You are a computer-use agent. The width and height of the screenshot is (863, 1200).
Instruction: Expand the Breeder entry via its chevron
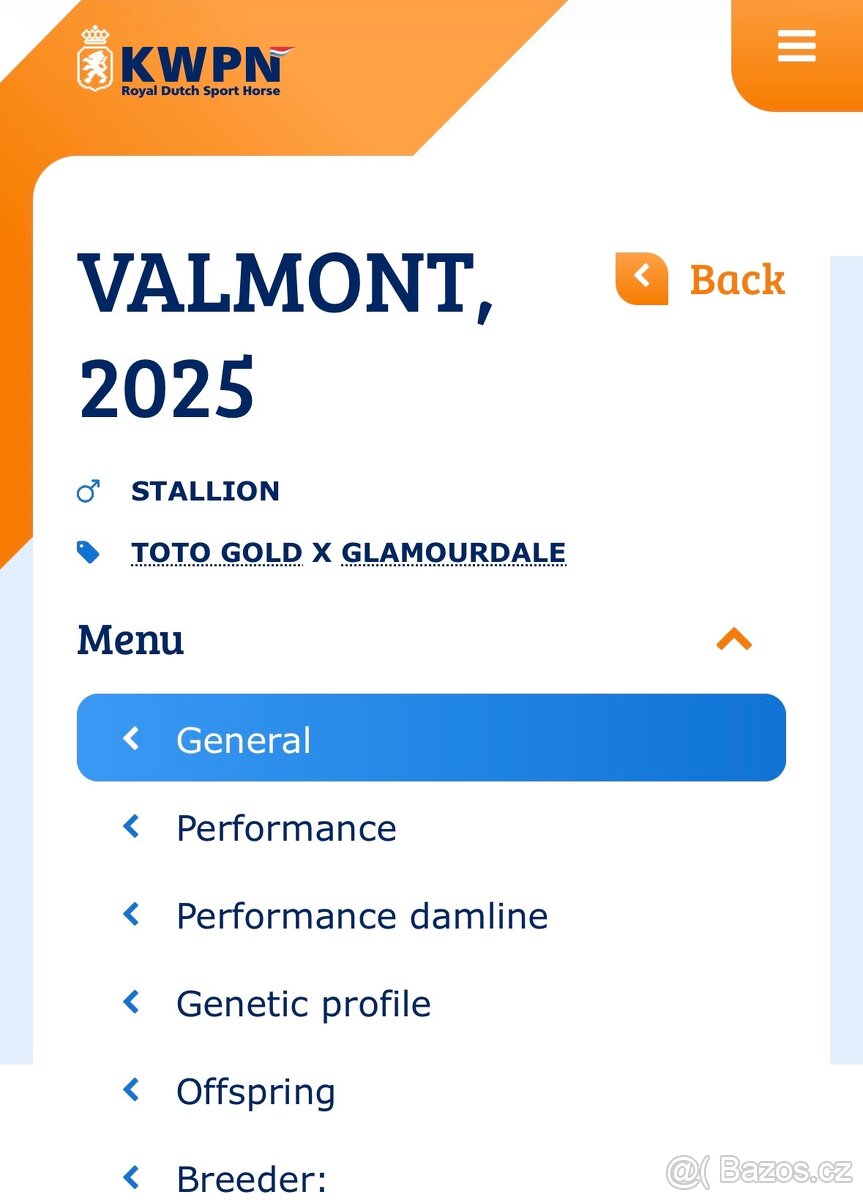coord(131,1178)
